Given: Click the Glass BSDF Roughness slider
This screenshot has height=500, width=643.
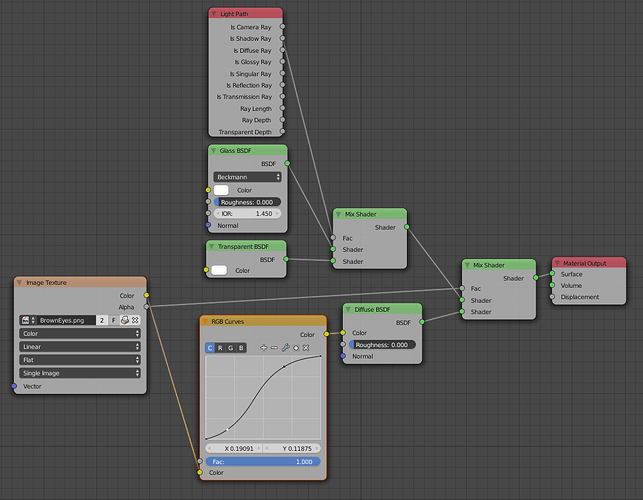Looking at the screenshot, I should 247,202.
